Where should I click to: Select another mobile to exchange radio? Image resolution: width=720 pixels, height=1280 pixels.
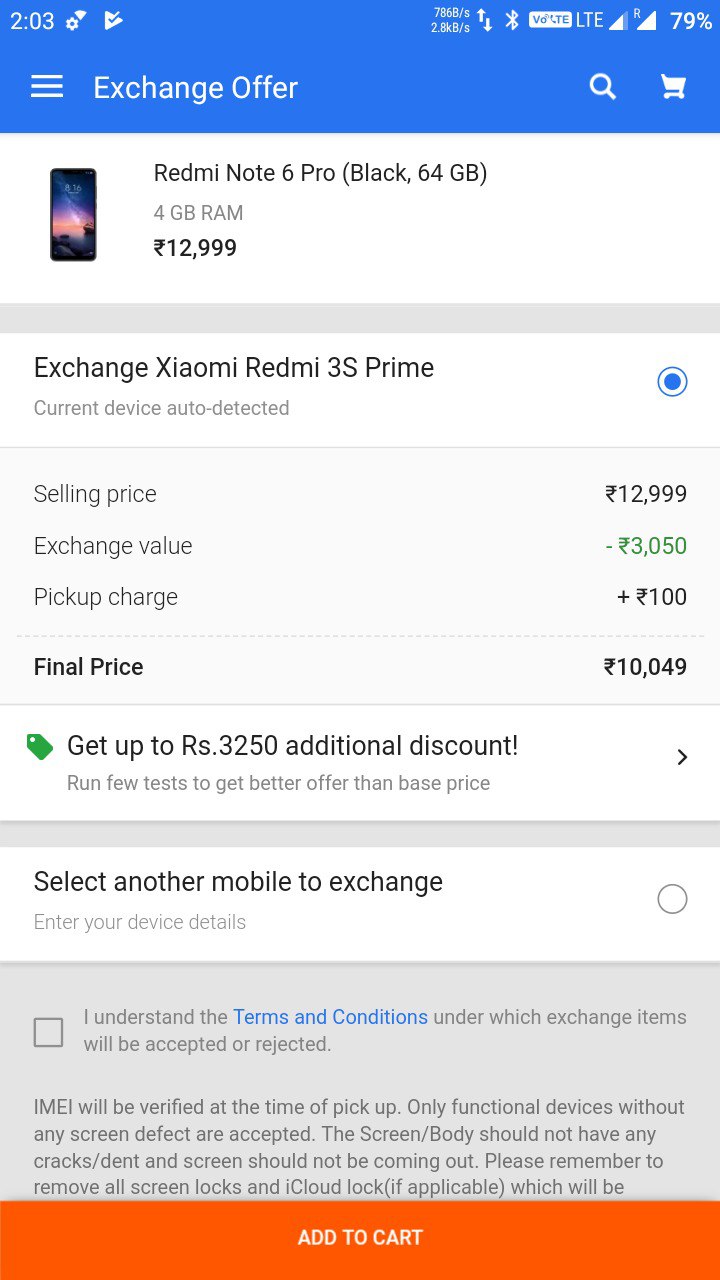tap(672, 899)
